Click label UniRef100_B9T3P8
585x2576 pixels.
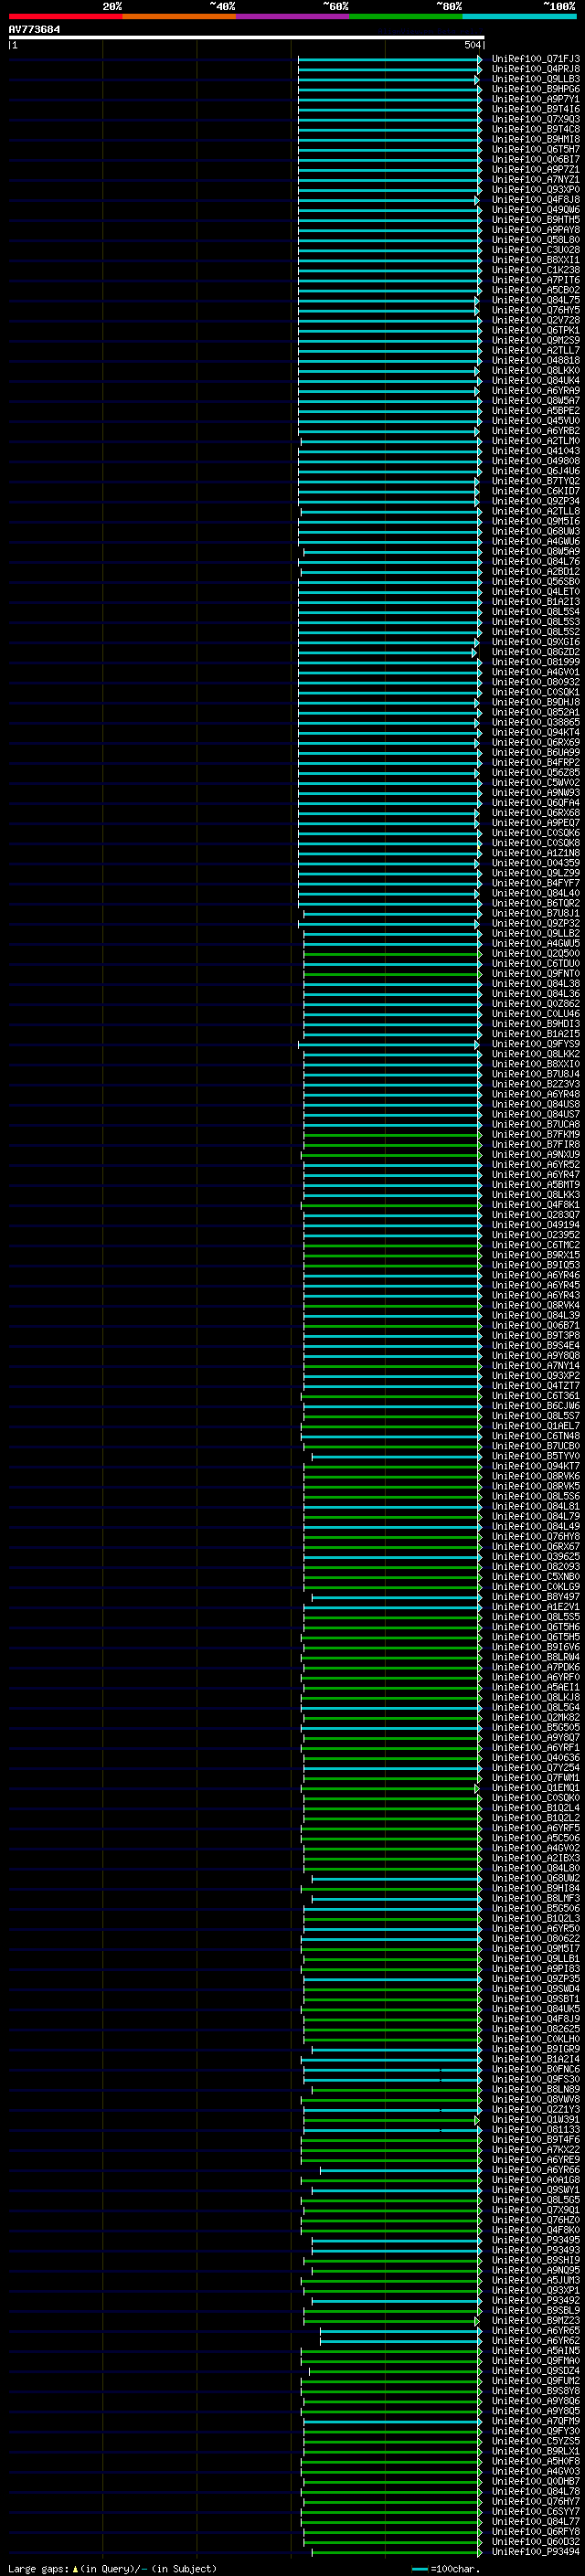[535, 1335]
